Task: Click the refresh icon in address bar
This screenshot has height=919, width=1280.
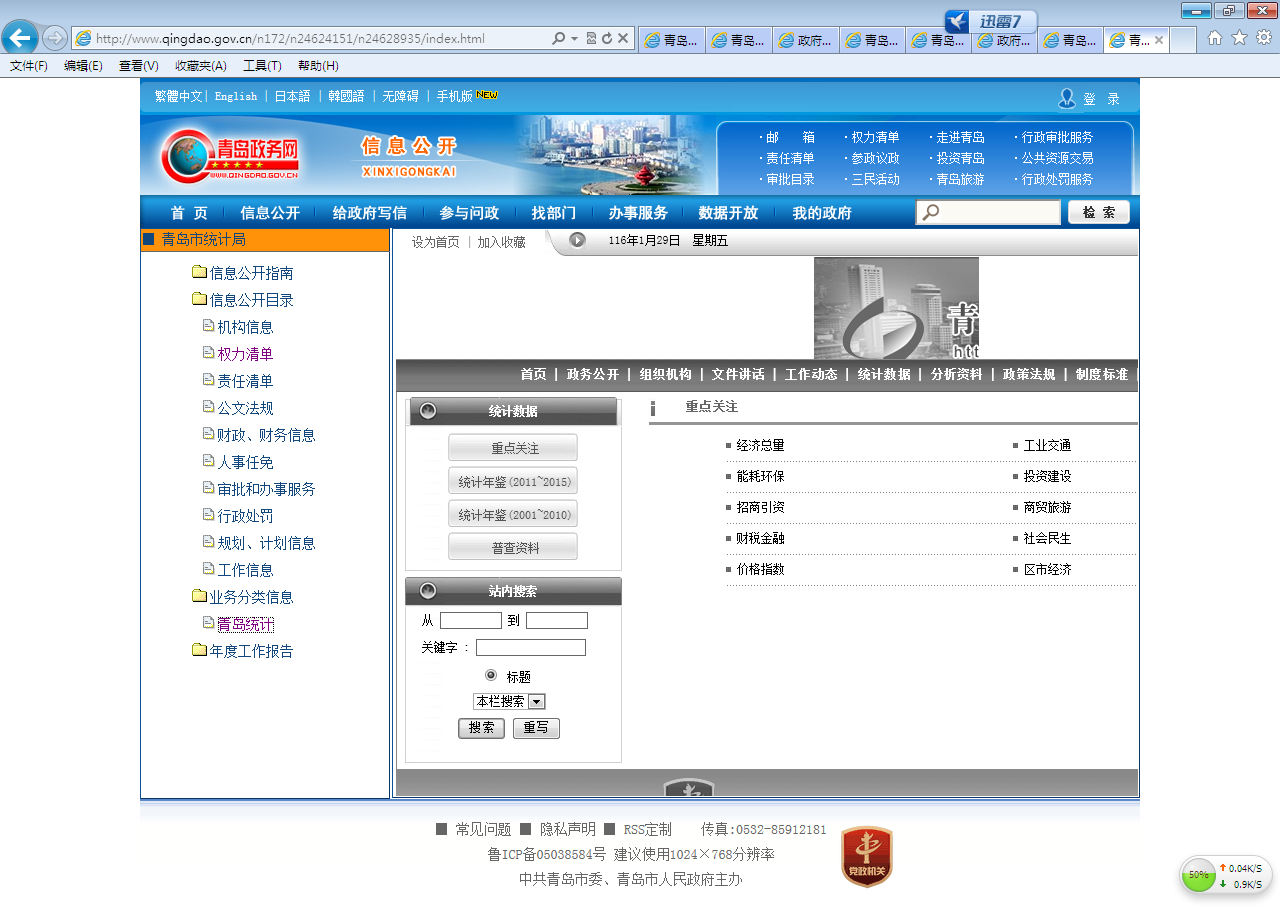Action: click(607, 39)
